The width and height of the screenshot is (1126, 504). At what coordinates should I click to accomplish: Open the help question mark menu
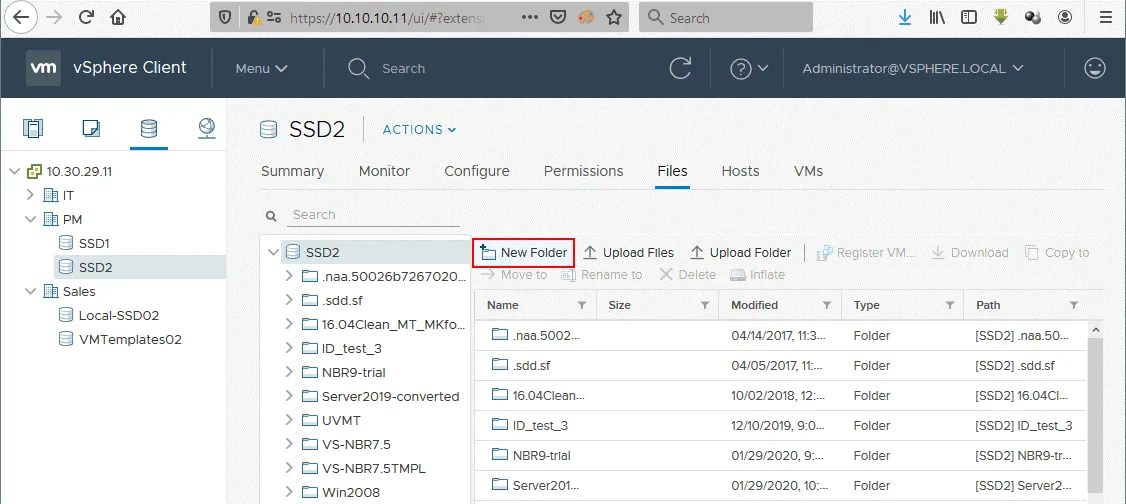[x=748, y=68]
